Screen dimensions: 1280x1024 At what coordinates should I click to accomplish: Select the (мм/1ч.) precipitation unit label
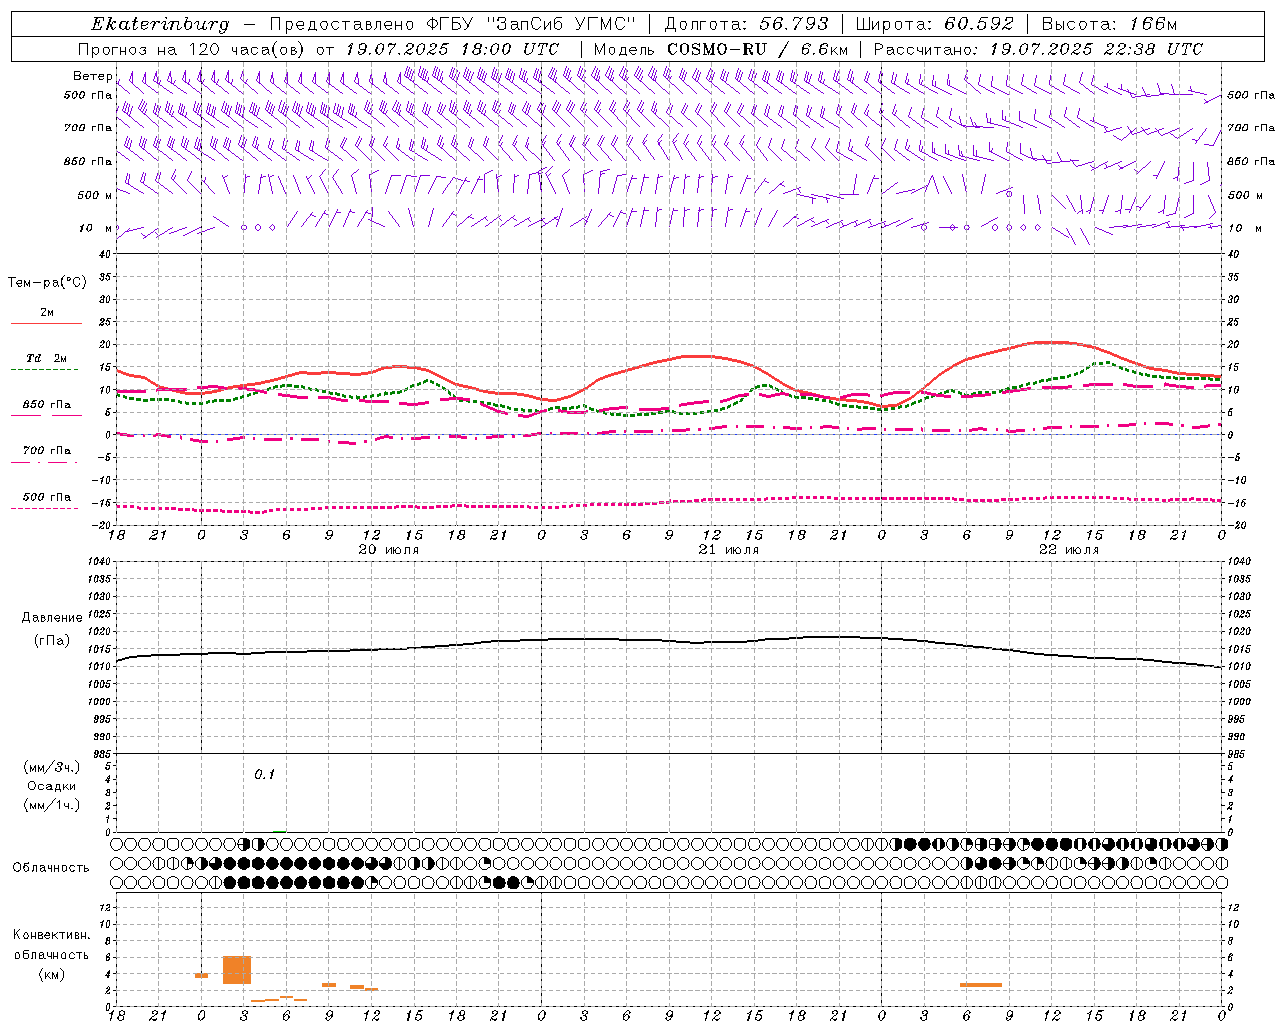[52, 805]
